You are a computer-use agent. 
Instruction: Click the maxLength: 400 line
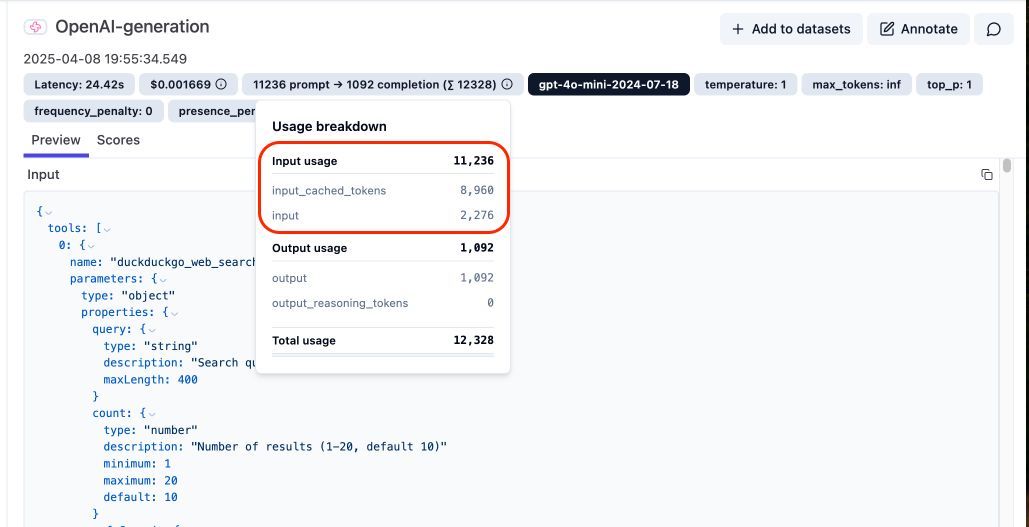point(150,379)
